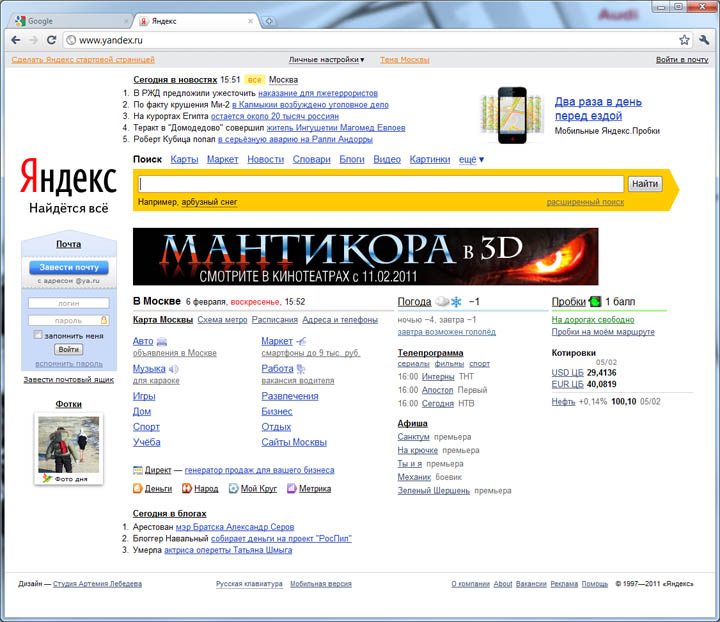Open the Схема метро link
720x622 pixels.
222,320
